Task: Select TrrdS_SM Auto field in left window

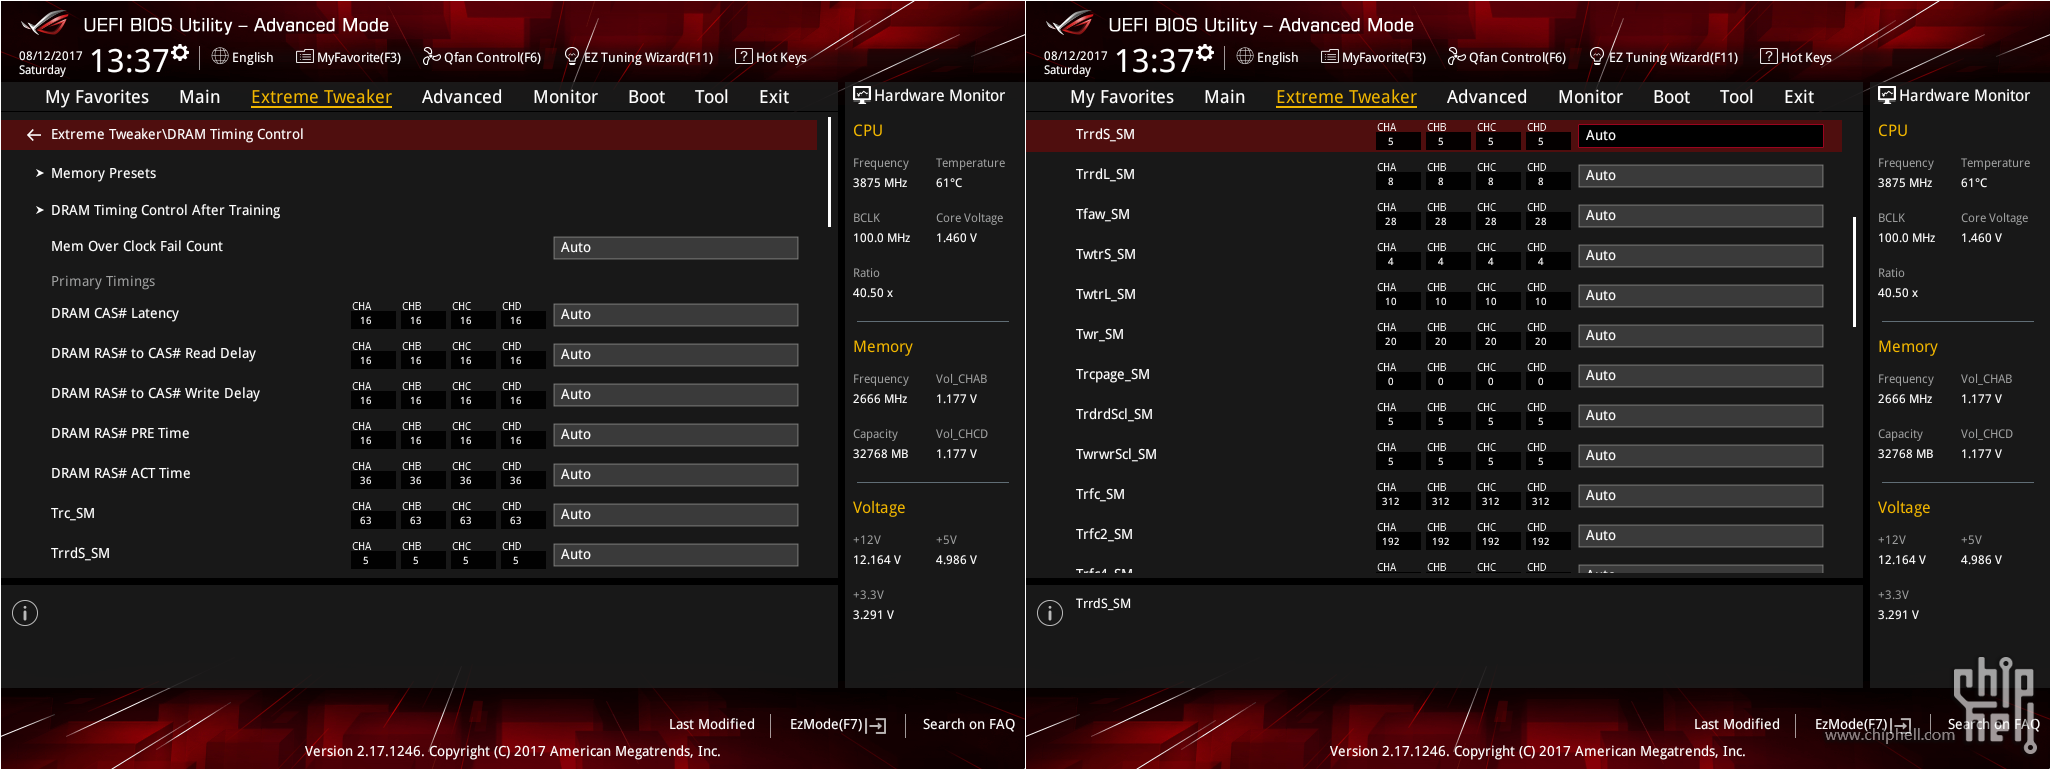Action: tap(676, 554)
